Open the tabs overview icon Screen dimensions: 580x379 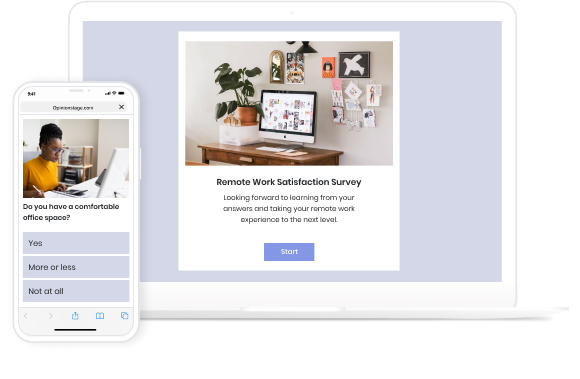(125, 315)
